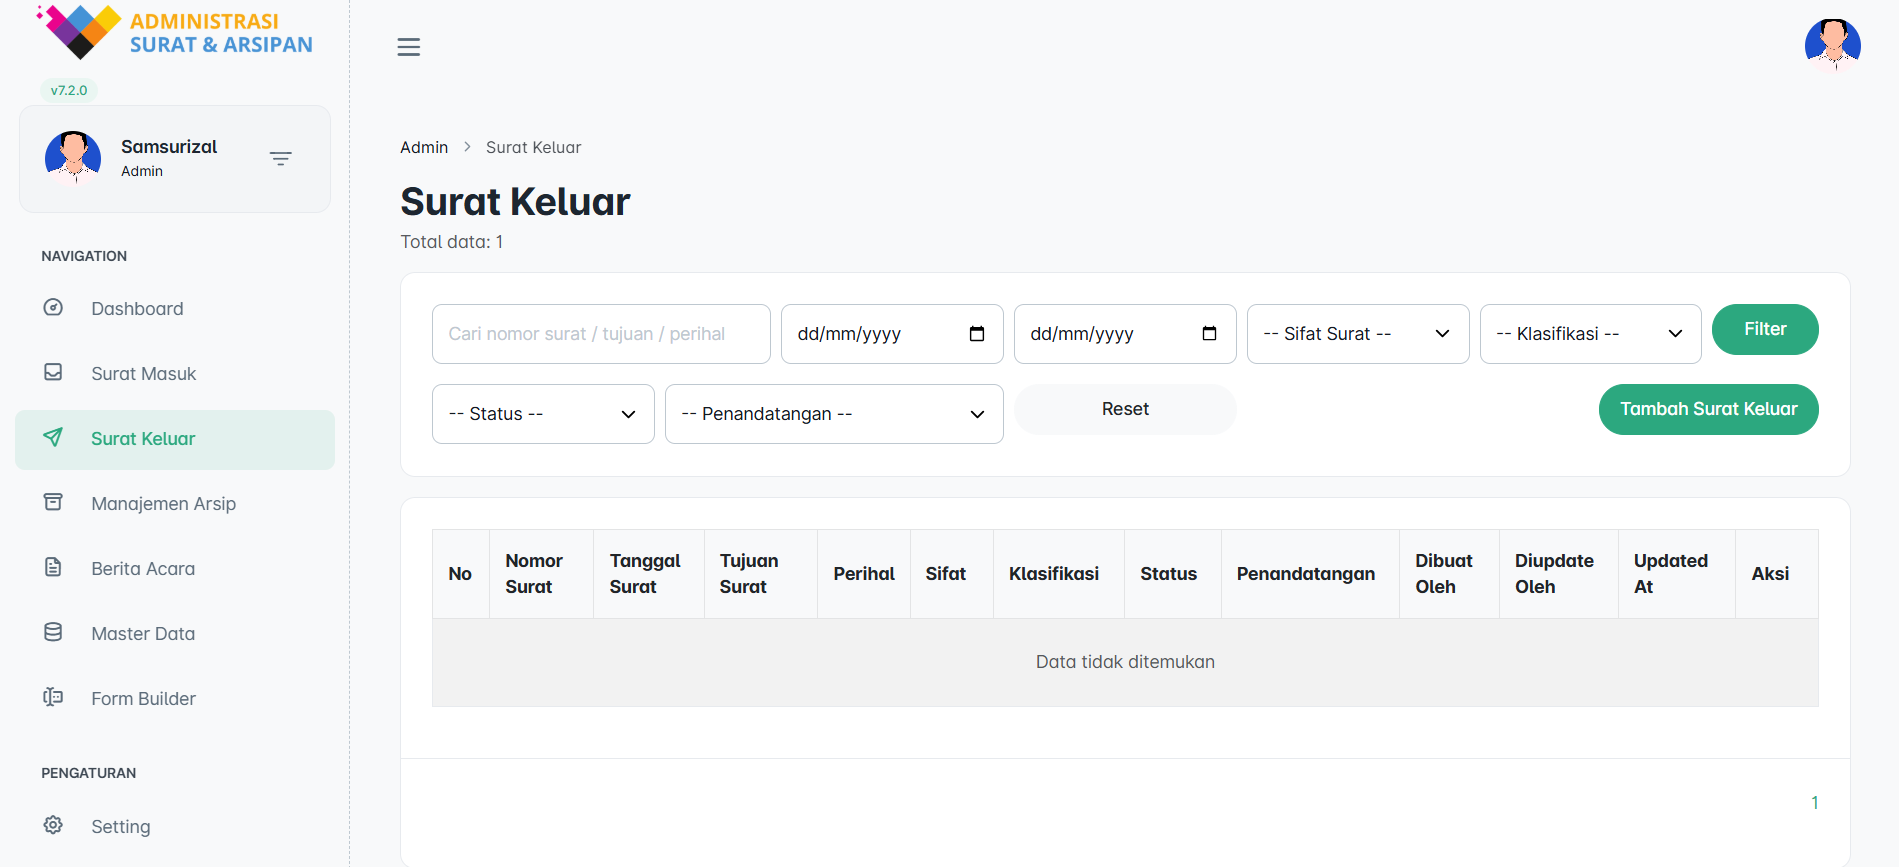This screenshot has width=1899, height=867.
Task: Click the Form Builder icon
Action: [x=53, y=698]
